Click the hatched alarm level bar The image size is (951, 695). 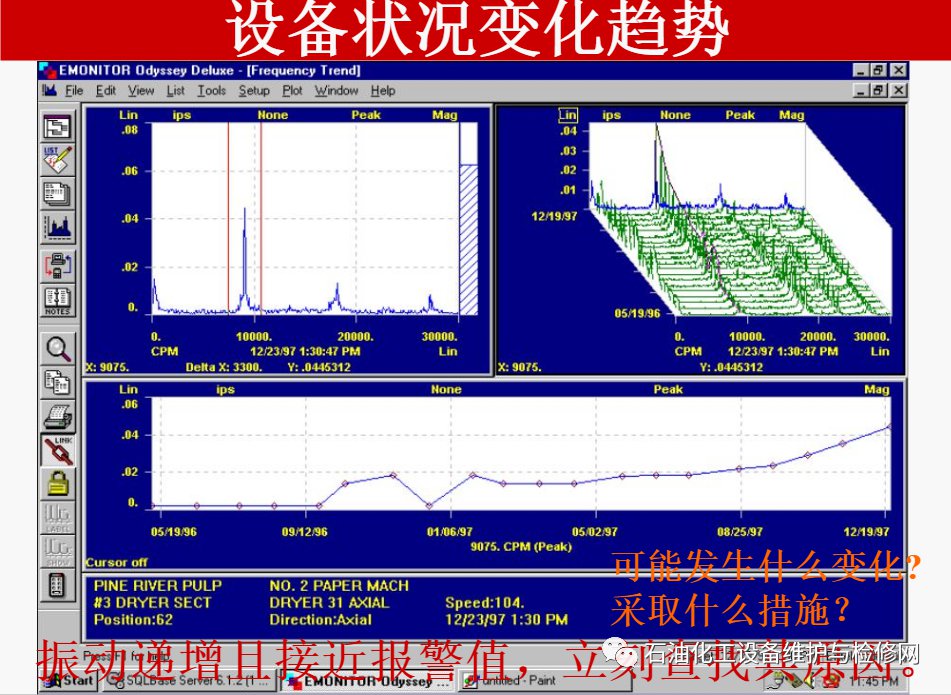(469, 238)
